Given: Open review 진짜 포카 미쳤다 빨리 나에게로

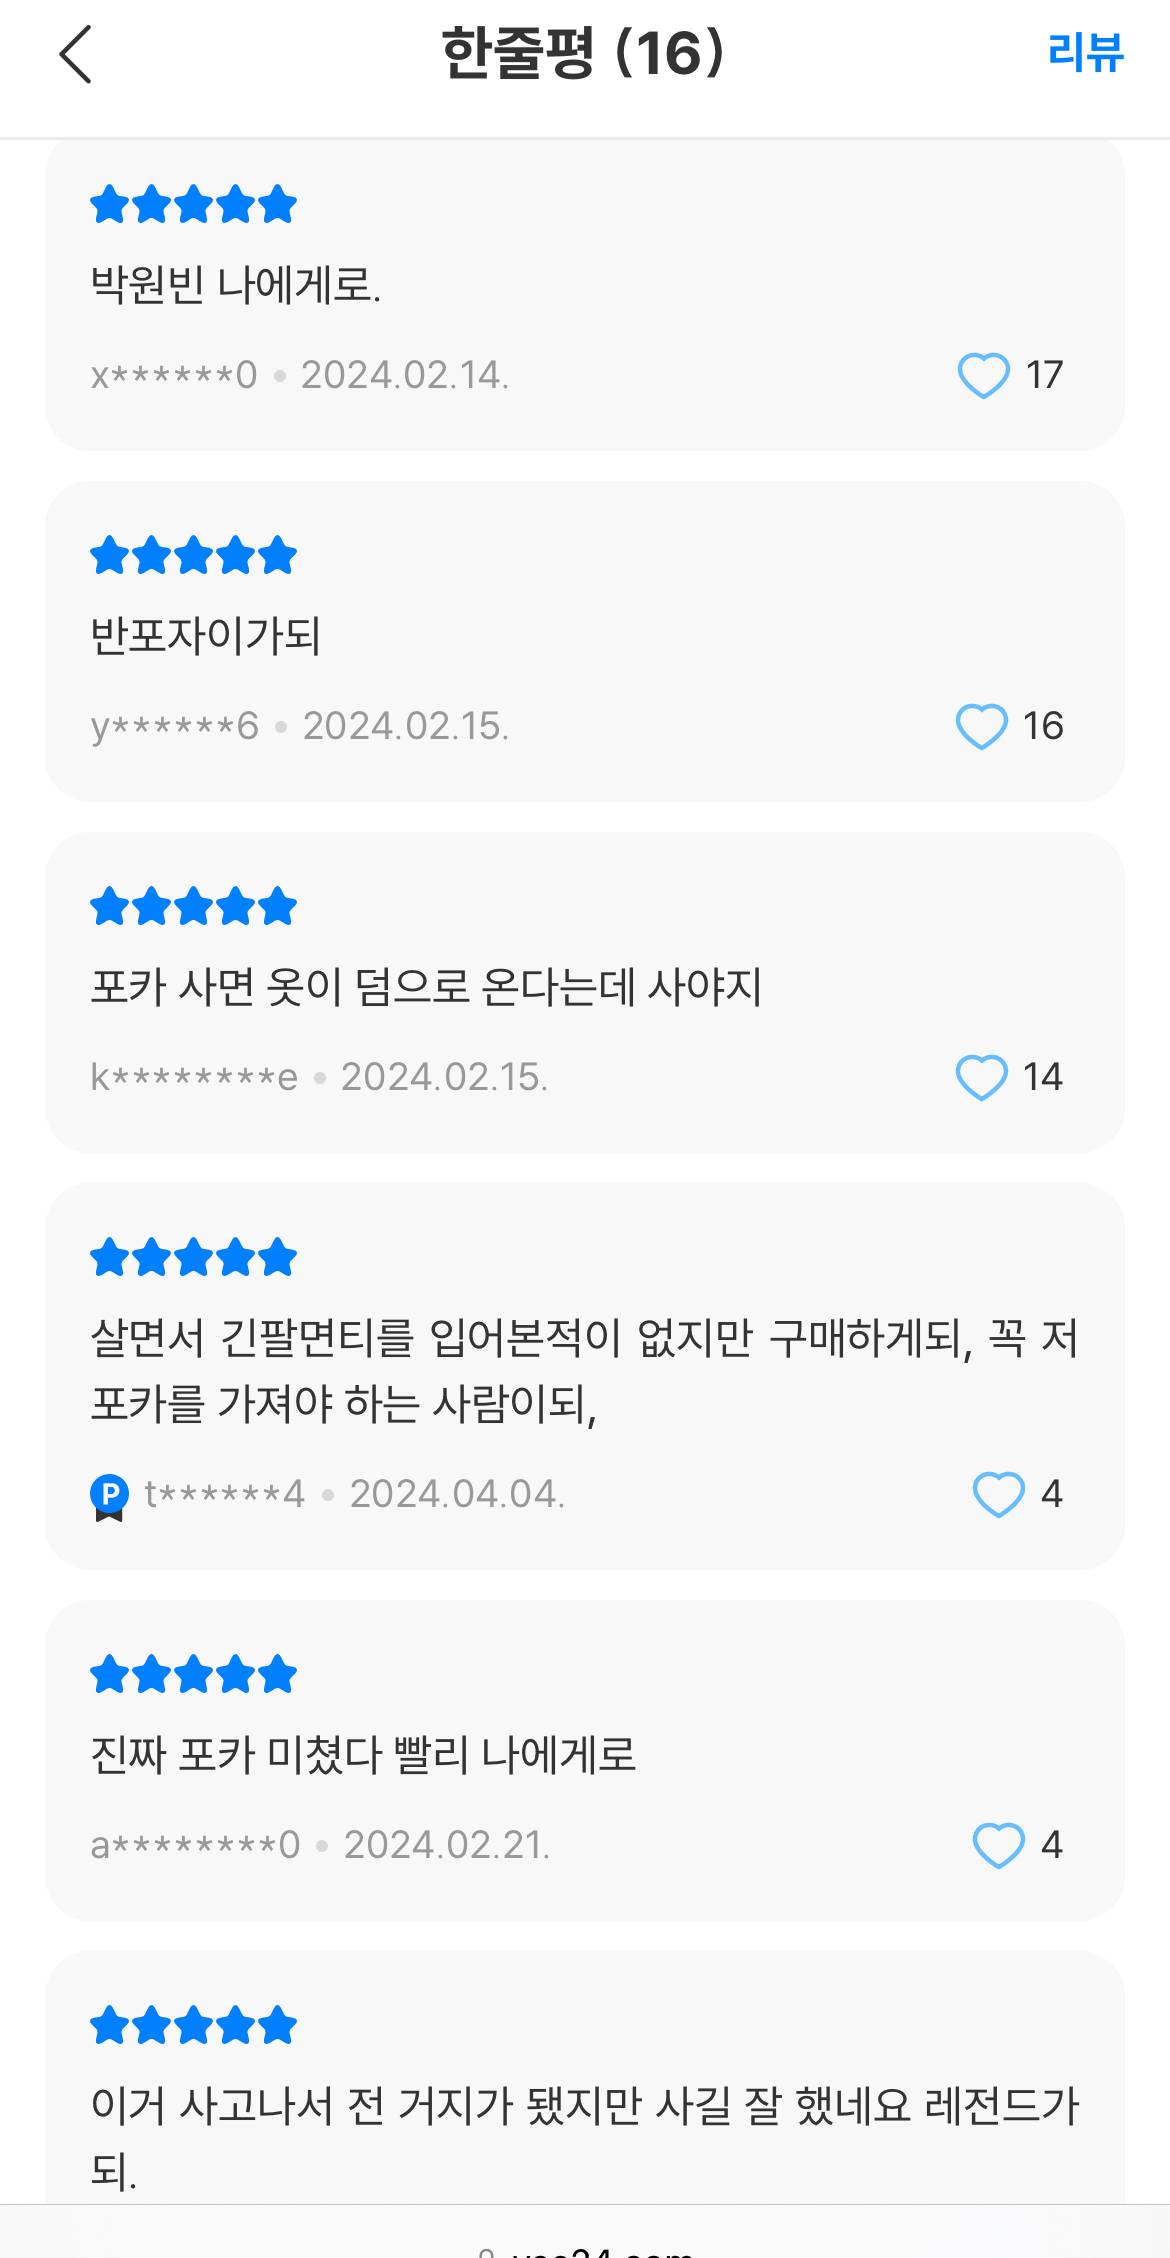Looking at the screenshot, I should tap(363, 1756).
